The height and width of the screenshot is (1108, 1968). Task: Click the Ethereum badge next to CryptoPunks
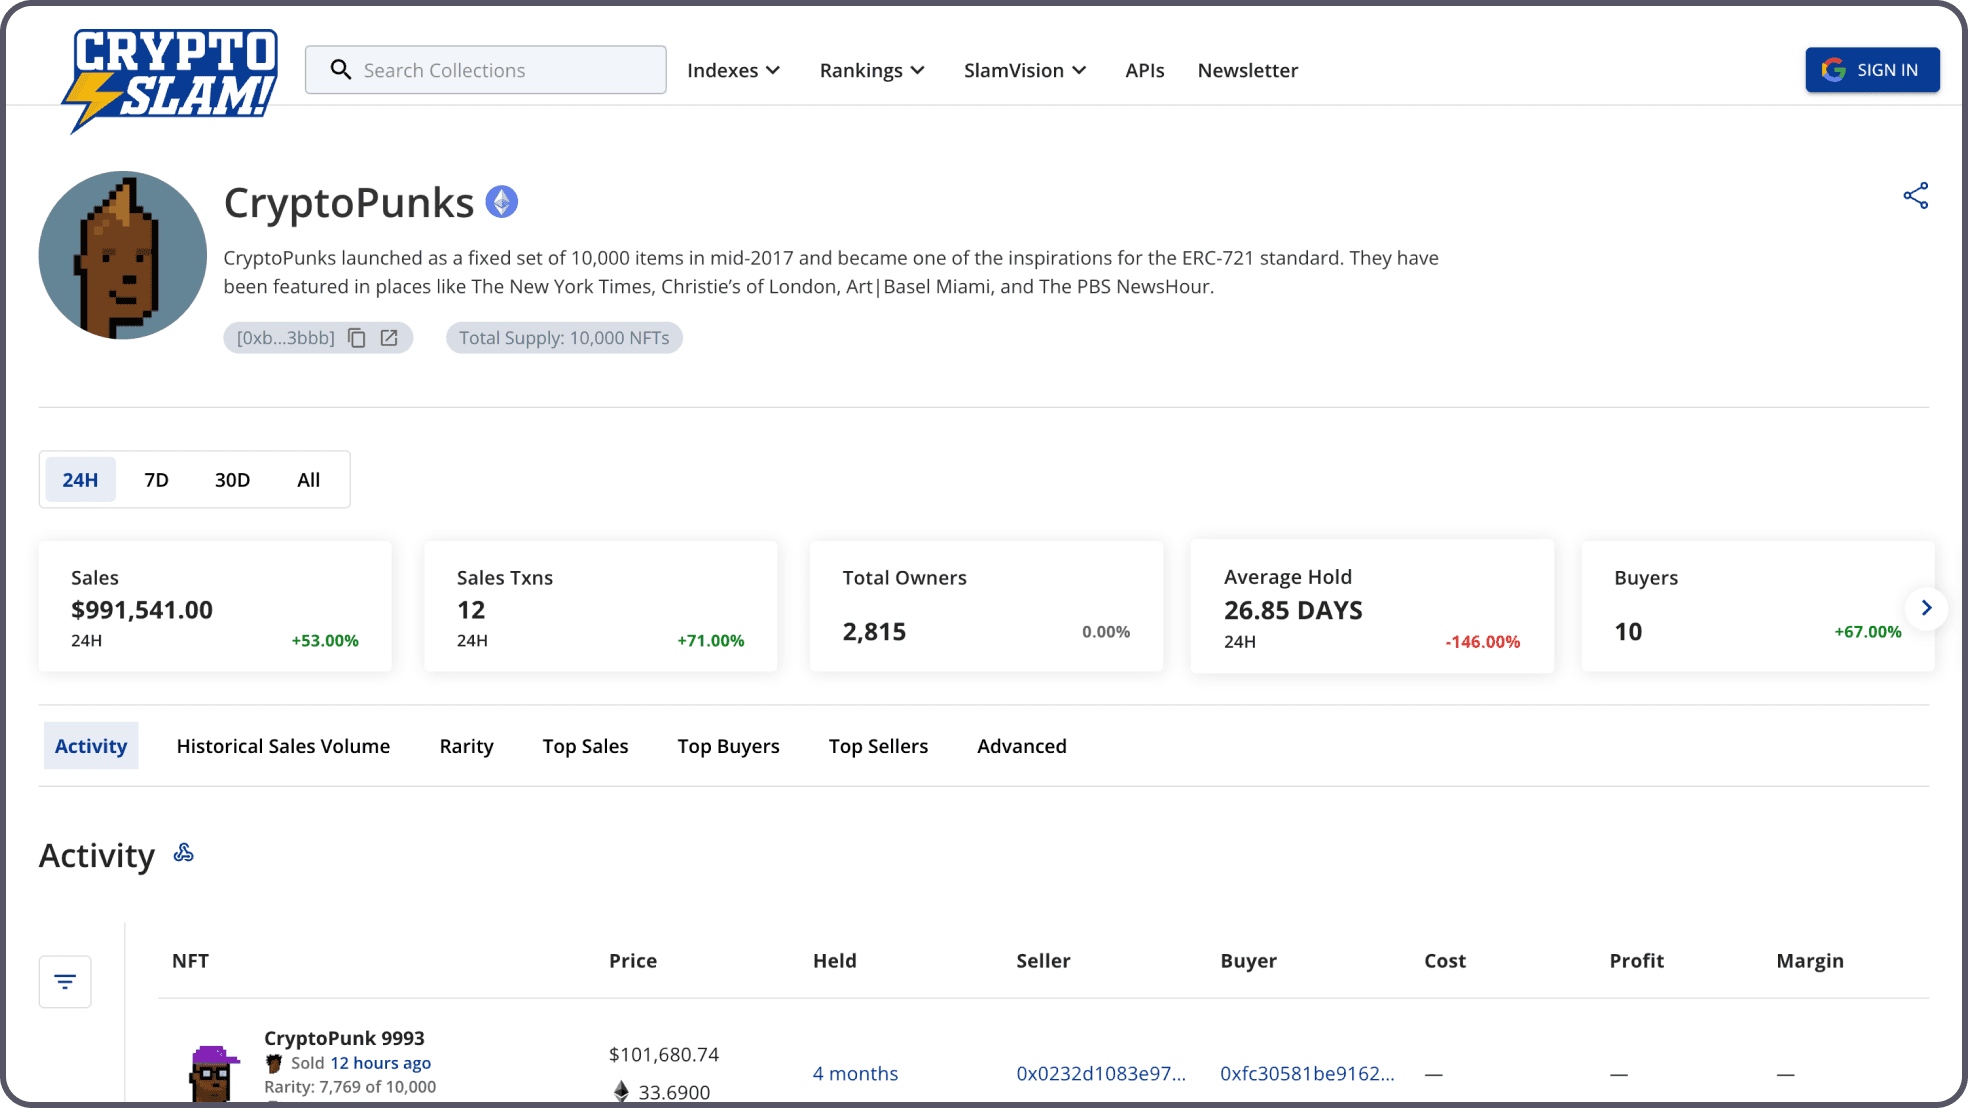click(x=502, y=202)
